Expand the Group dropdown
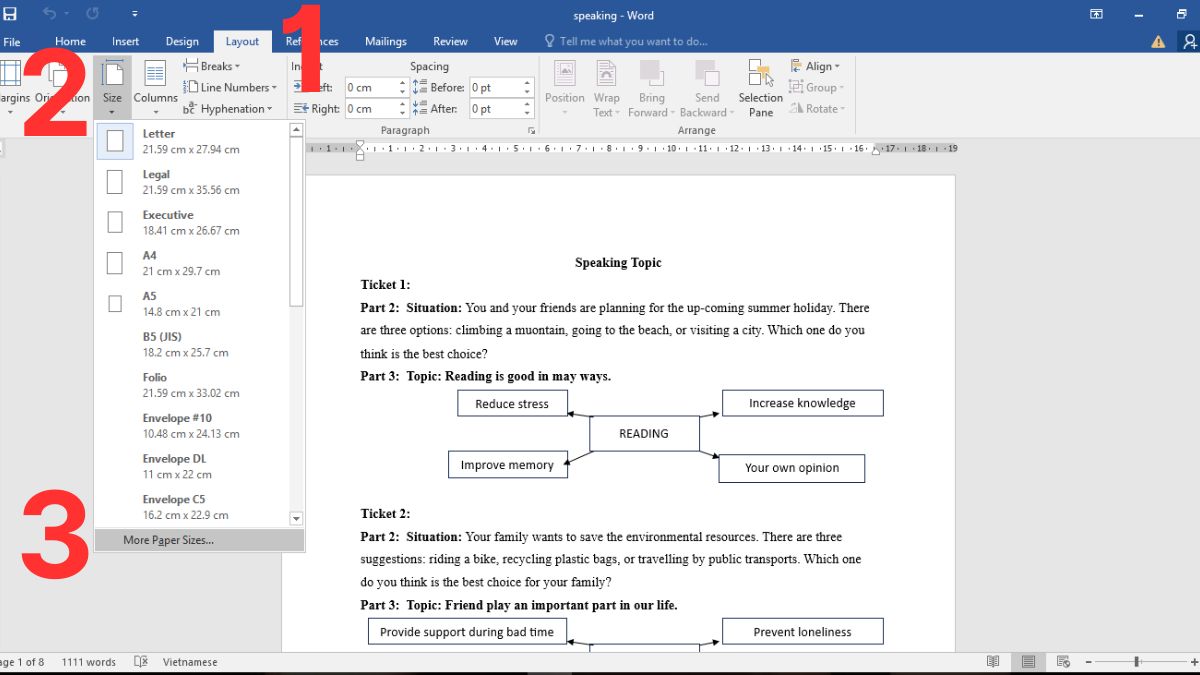 point(817,87)
